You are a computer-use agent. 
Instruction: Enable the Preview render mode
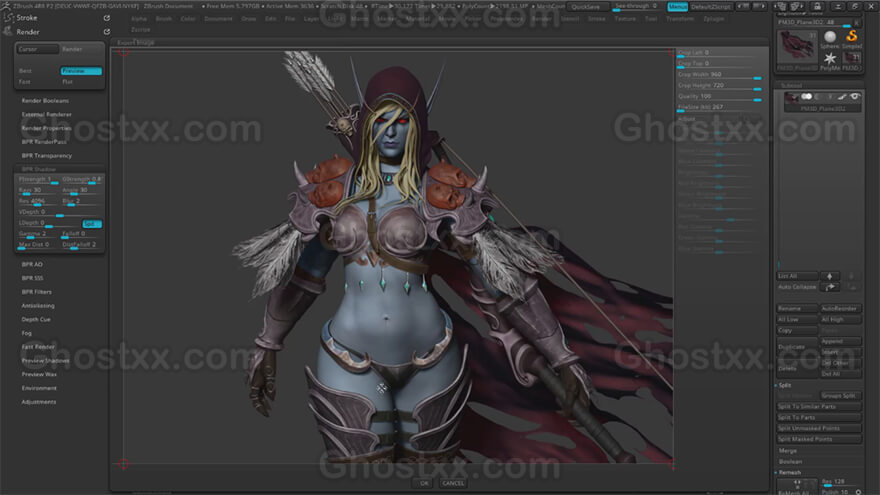click(81, 71)
